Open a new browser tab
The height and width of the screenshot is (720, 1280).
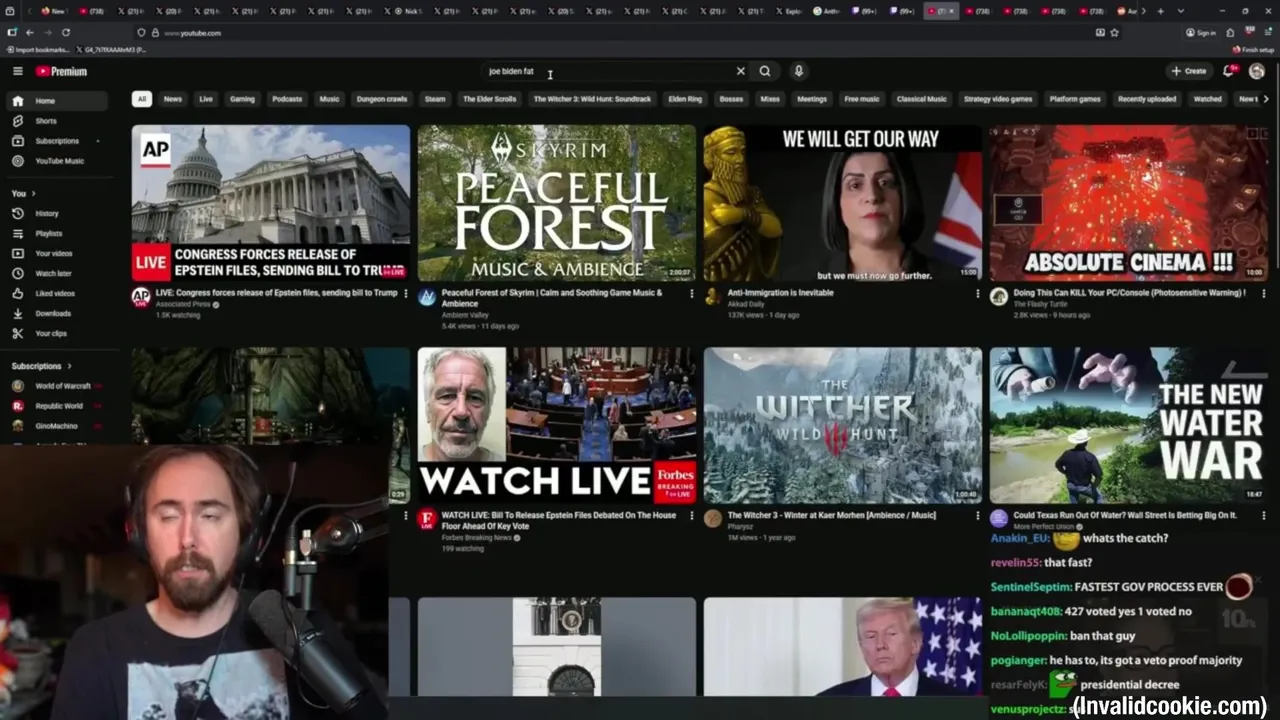pos(1160,11)
